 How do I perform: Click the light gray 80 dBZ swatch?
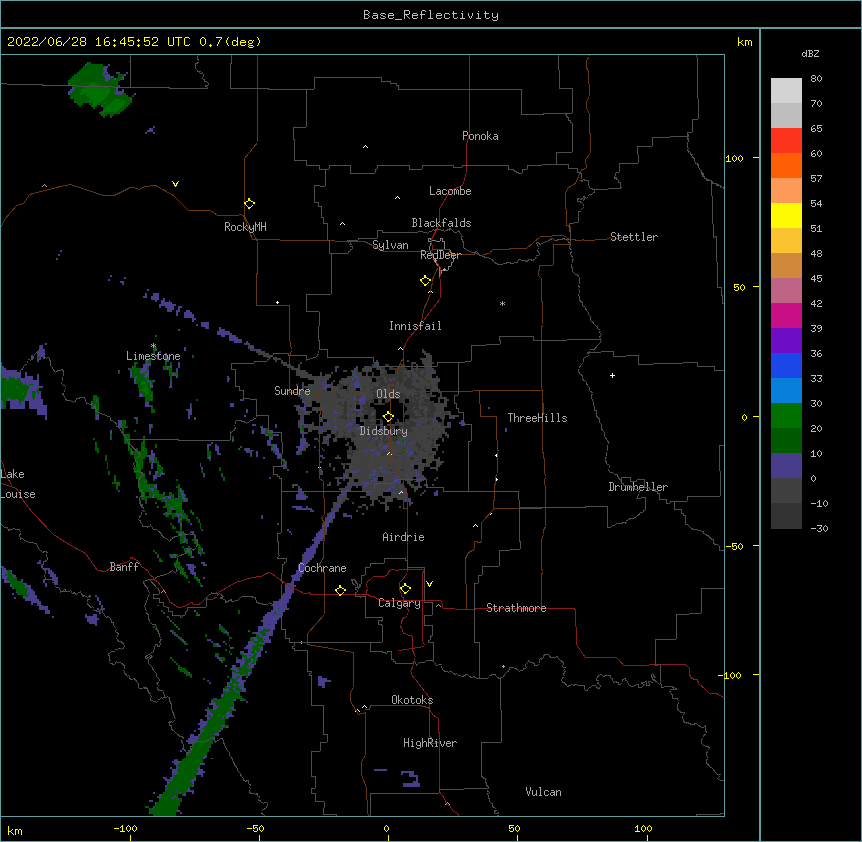(x=786, y=91)
